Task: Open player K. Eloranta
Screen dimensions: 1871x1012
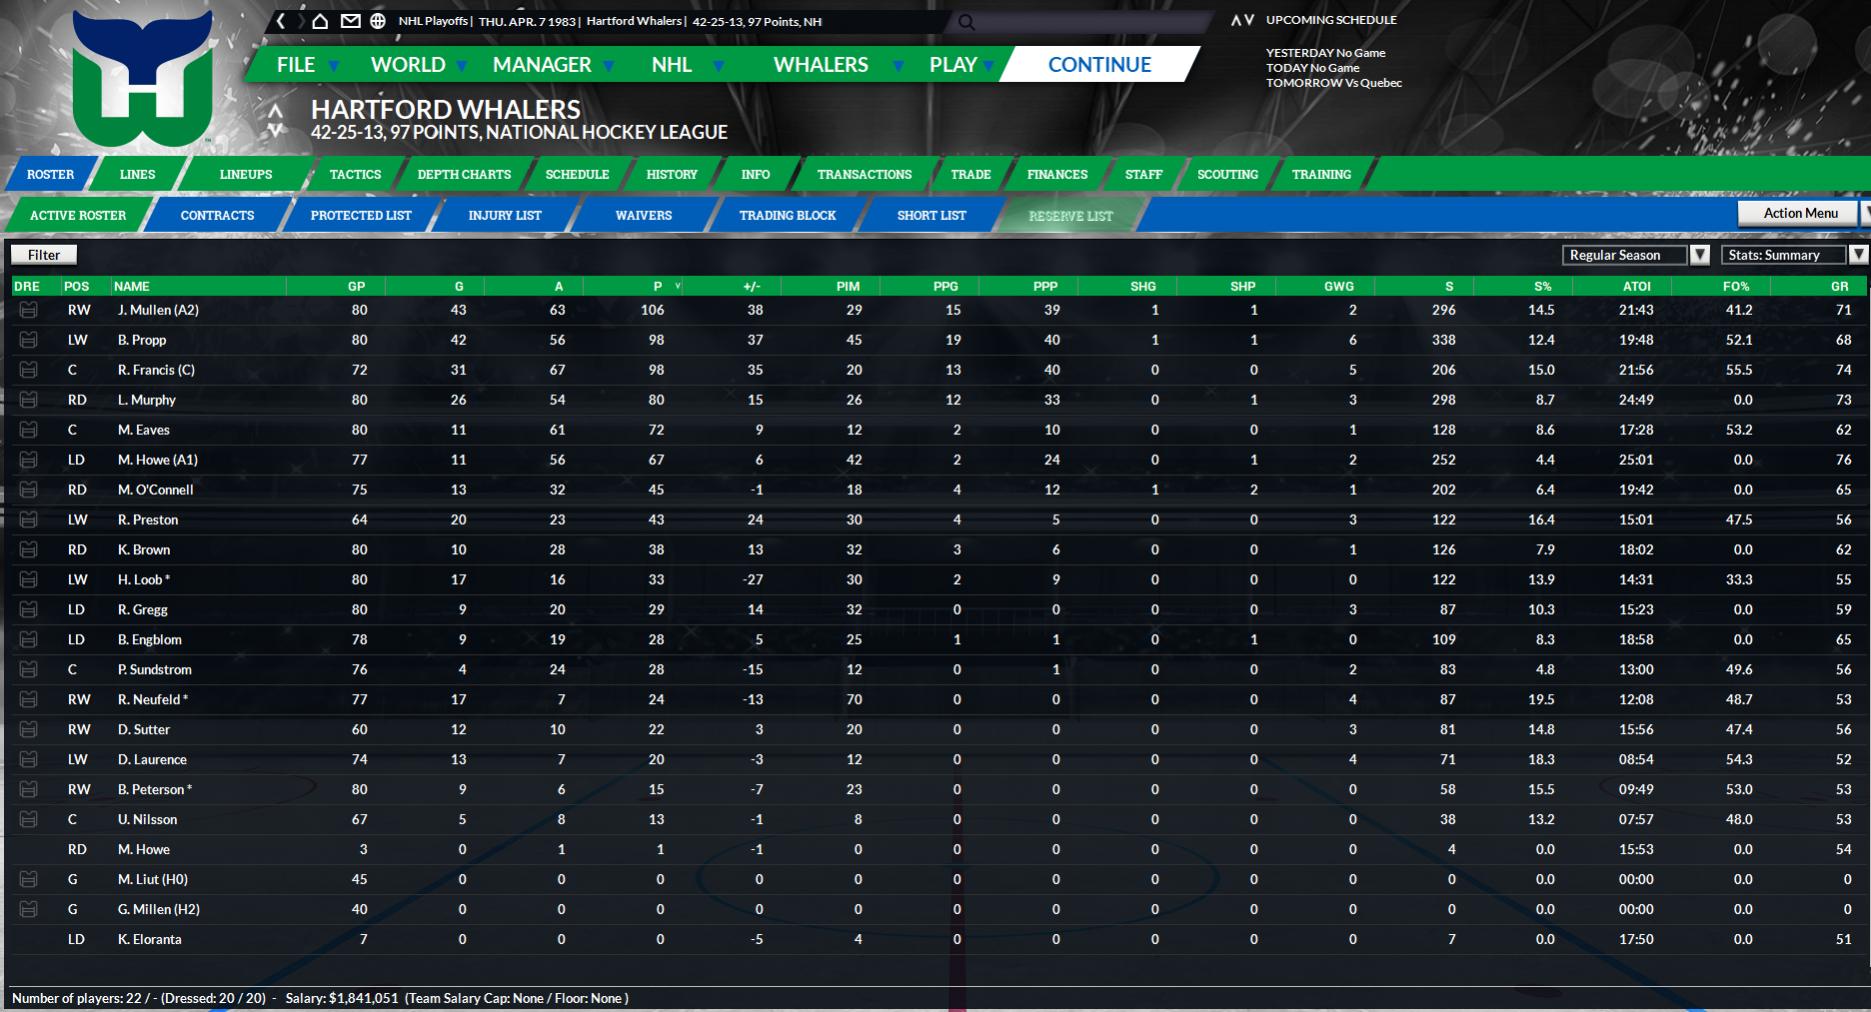Action: 150,940
